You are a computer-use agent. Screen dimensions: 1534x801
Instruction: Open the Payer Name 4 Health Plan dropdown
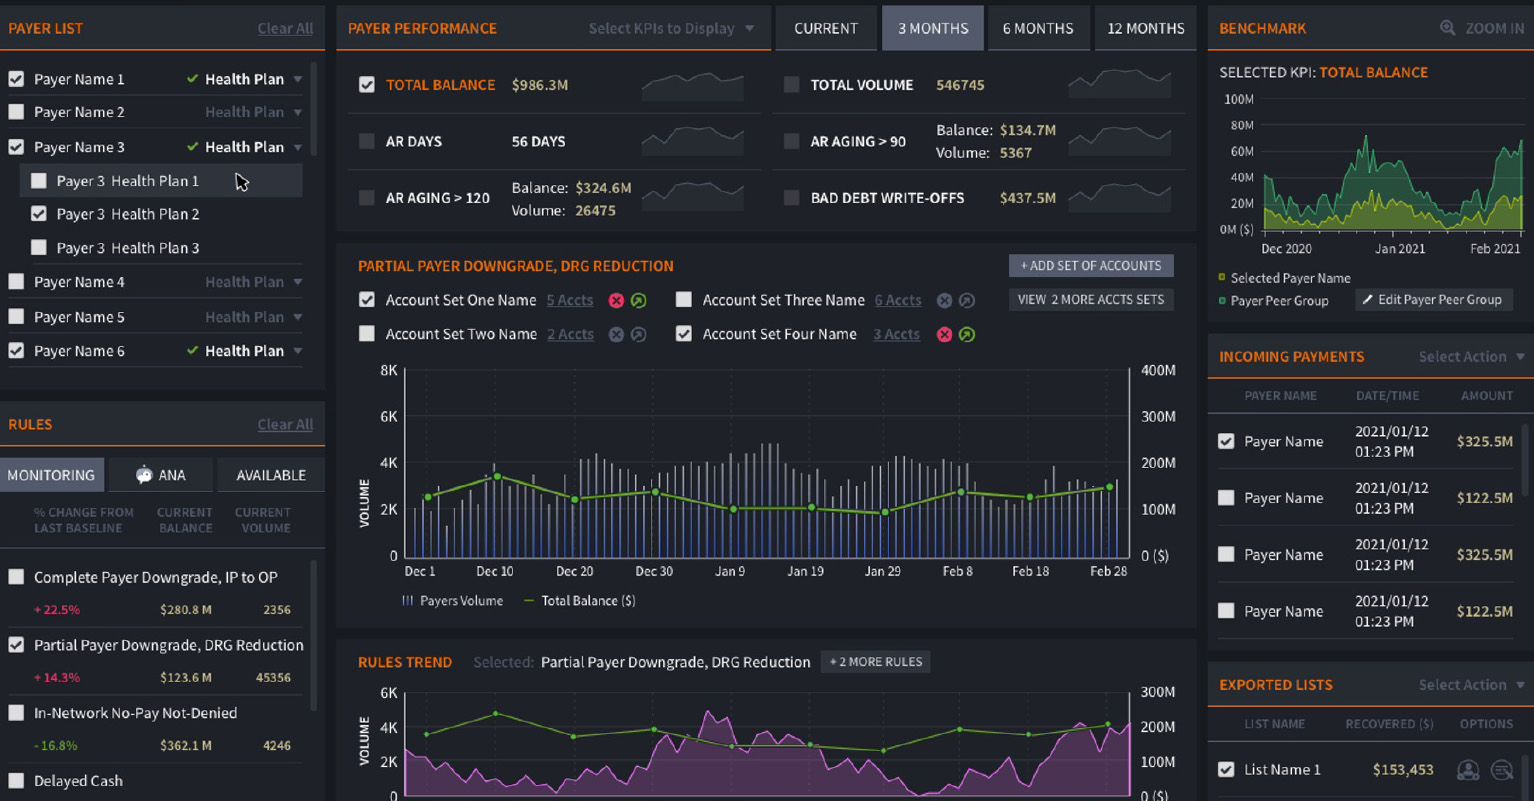pyautogui.click(x=298, y=282)
